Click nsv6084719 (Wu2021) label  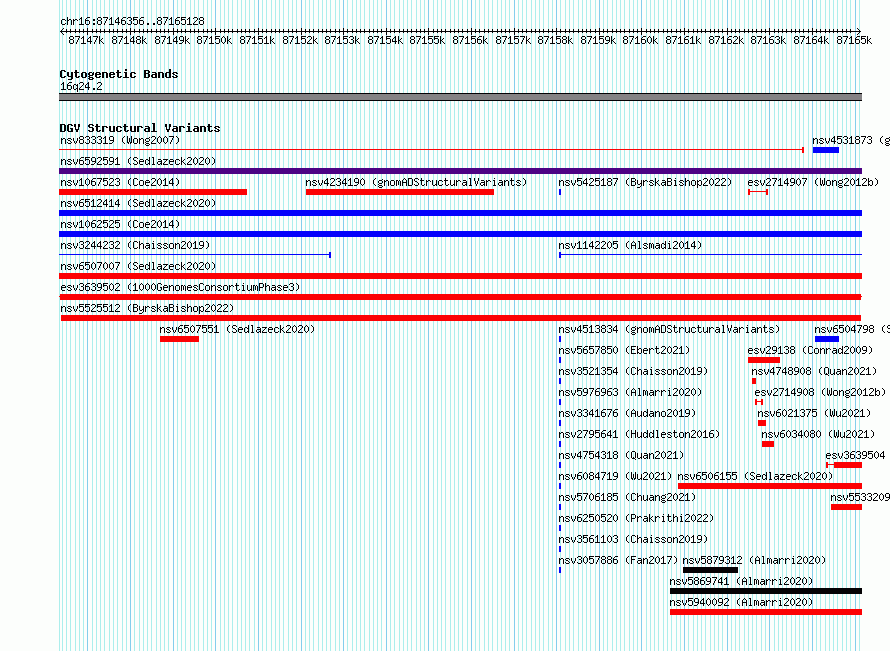pos(615,476)
